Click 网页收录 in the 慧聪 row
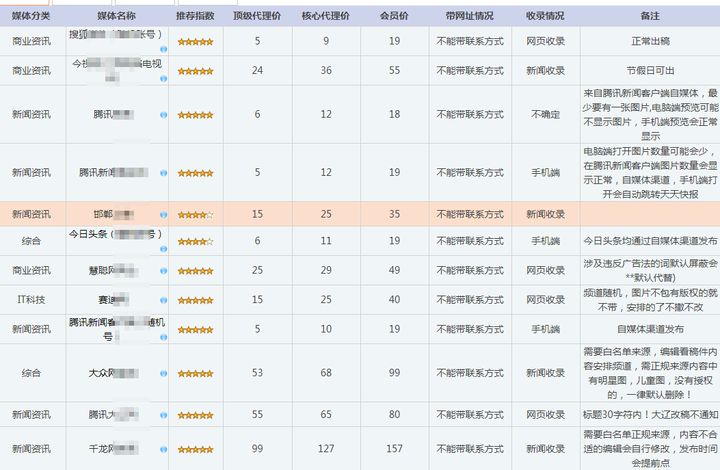This screenshot has width=720, height=470. point(546,270)
